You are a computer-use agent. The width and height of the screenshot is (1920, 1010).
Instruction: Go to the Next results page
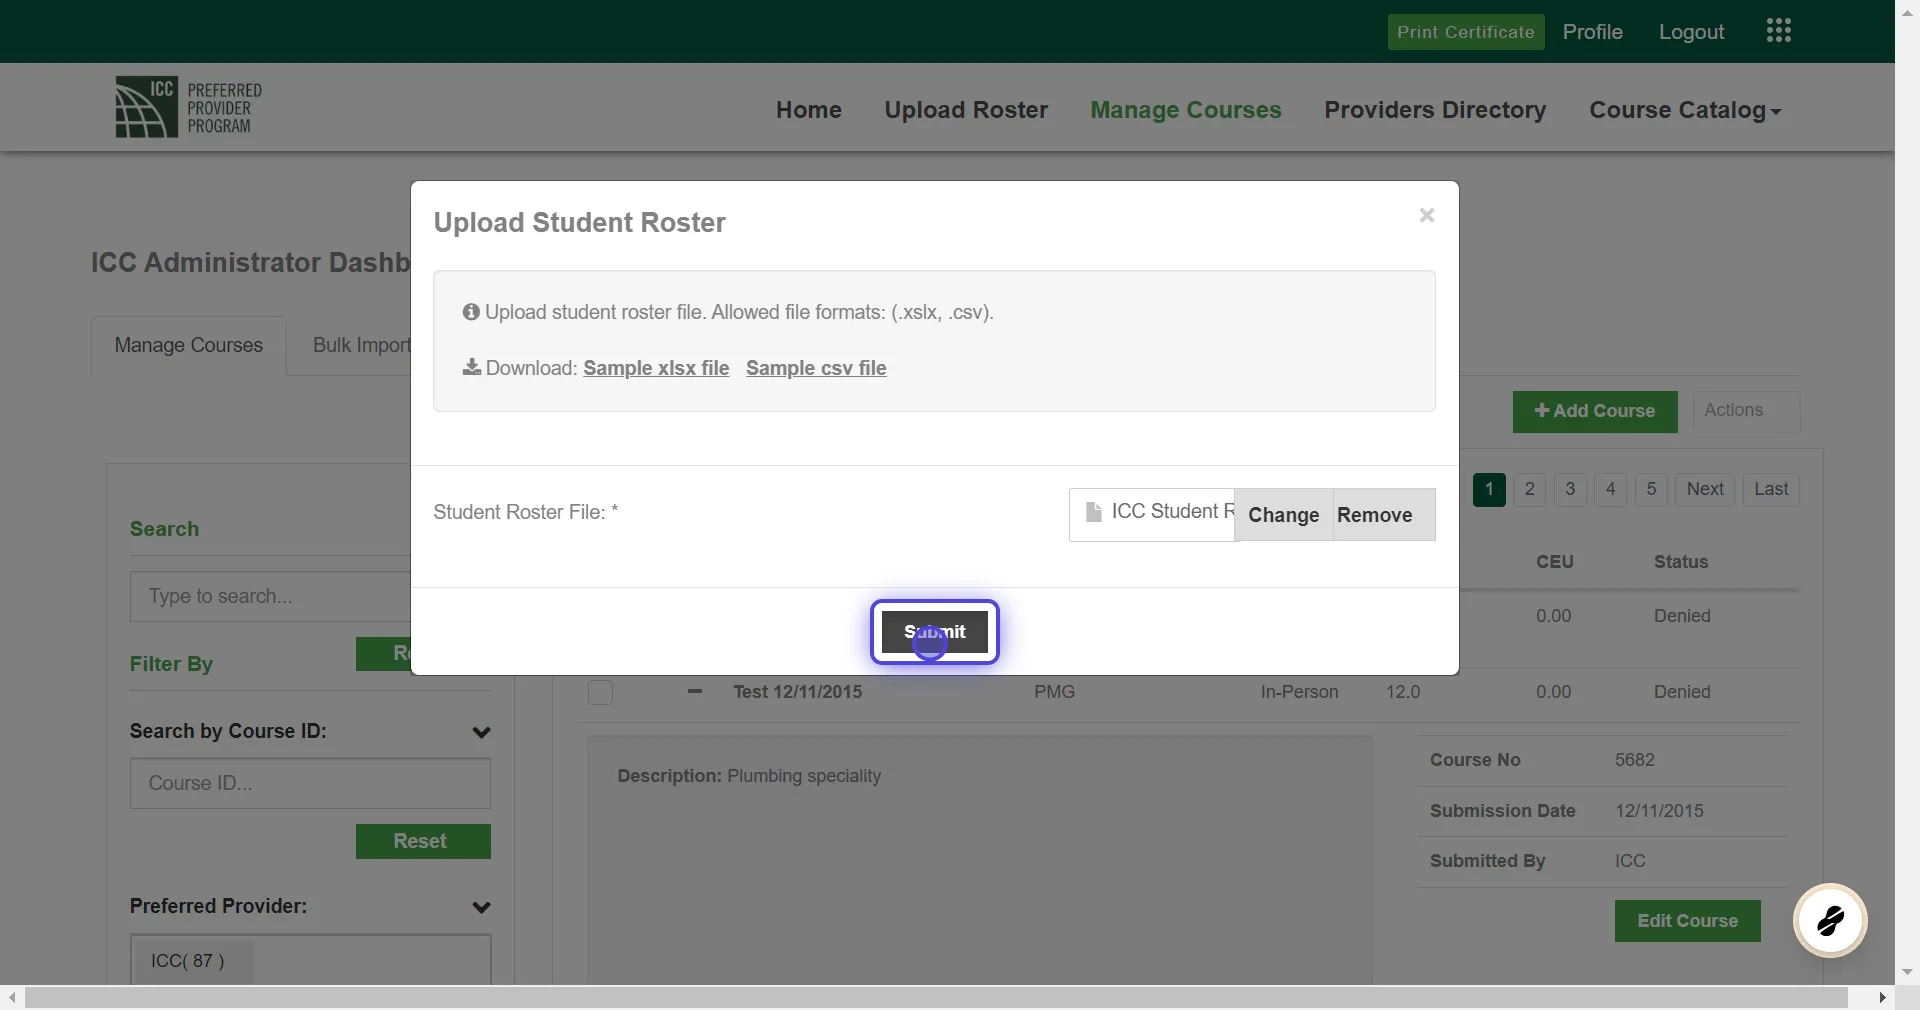pos(1705,489)
